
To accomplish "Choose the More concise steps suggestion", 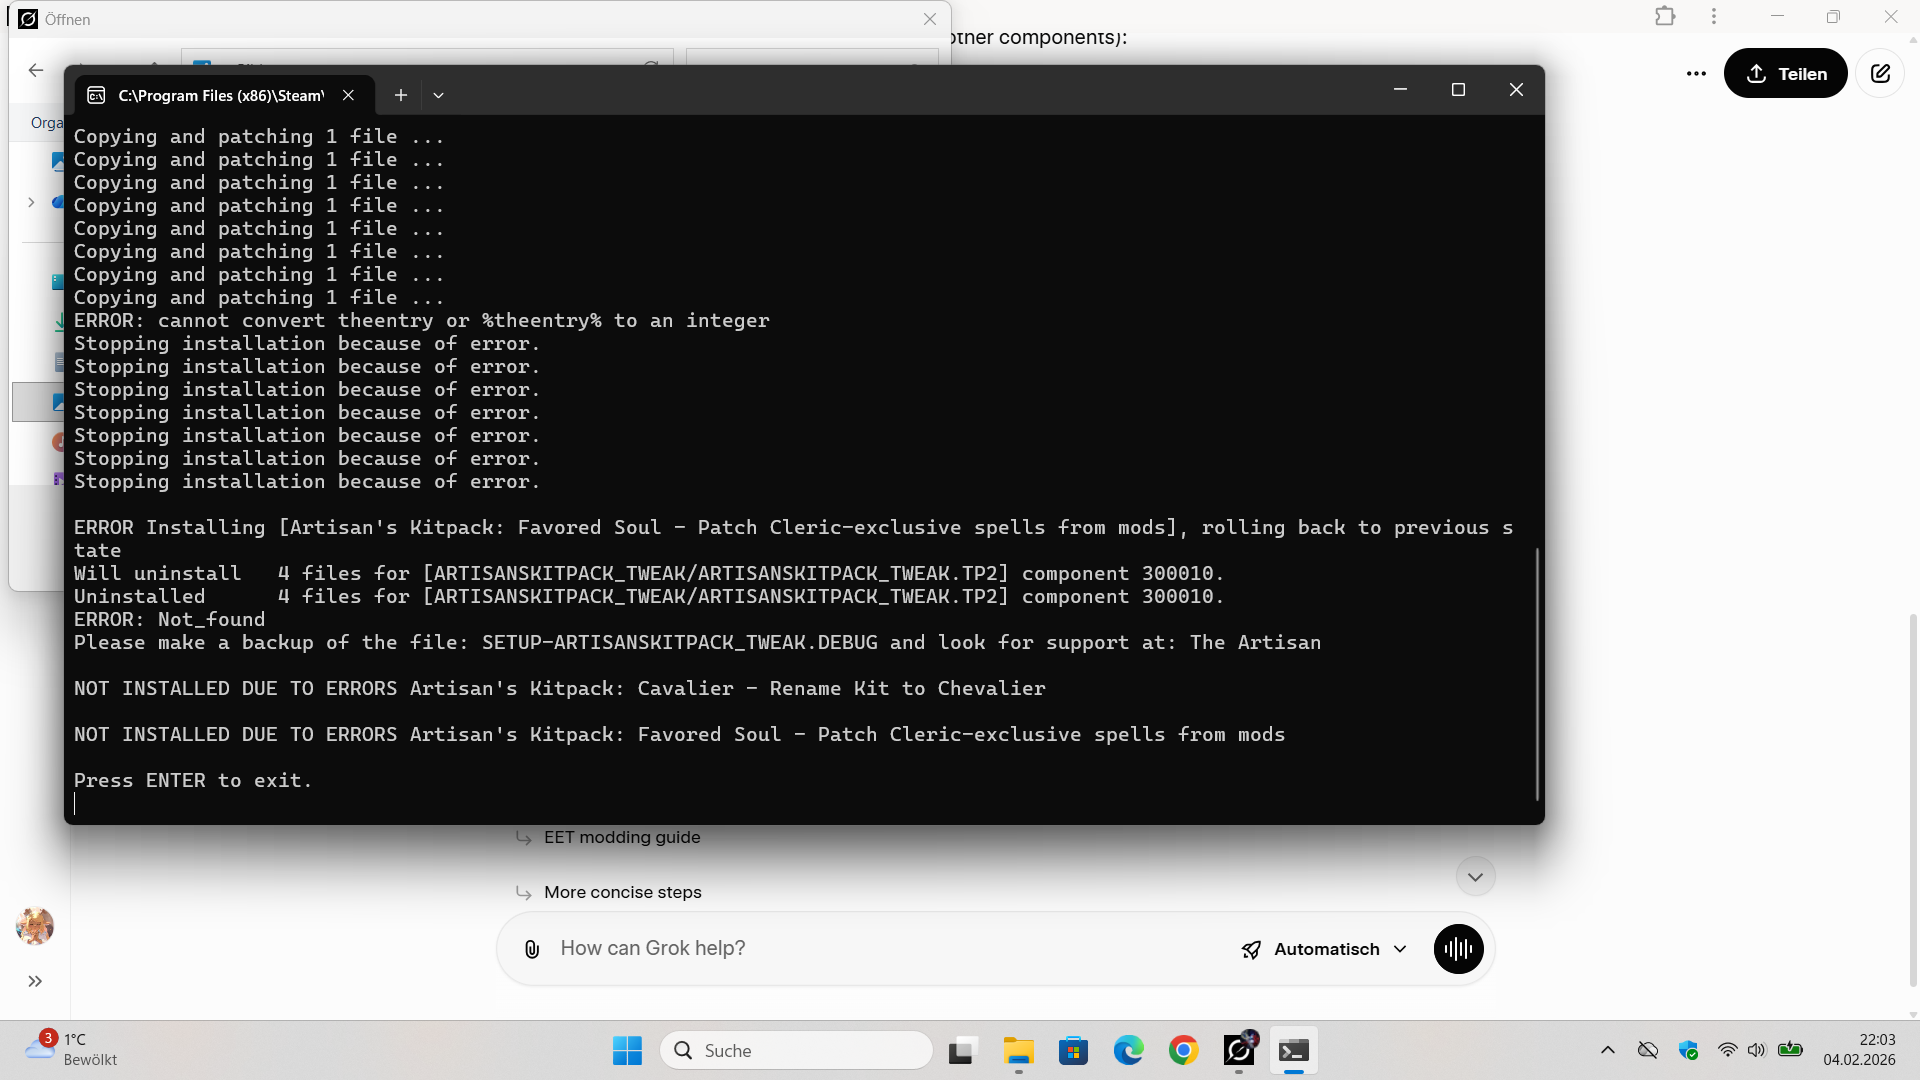I will (x=622, y=892).
